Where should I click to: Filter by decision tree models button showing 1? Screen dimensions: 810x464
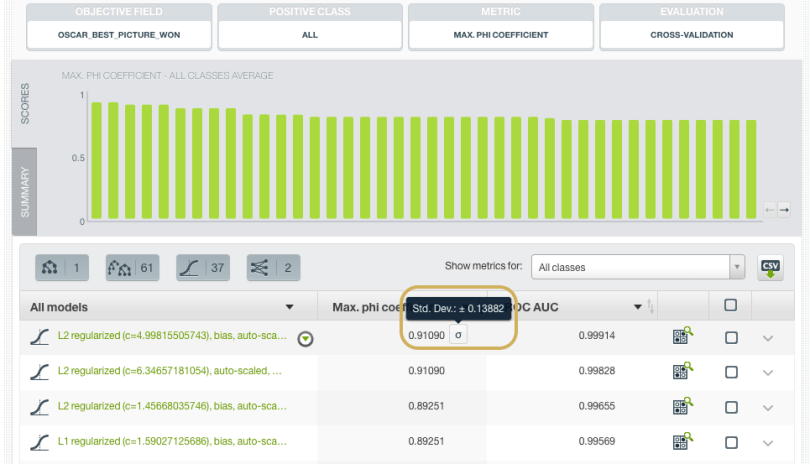click(62, 268)
